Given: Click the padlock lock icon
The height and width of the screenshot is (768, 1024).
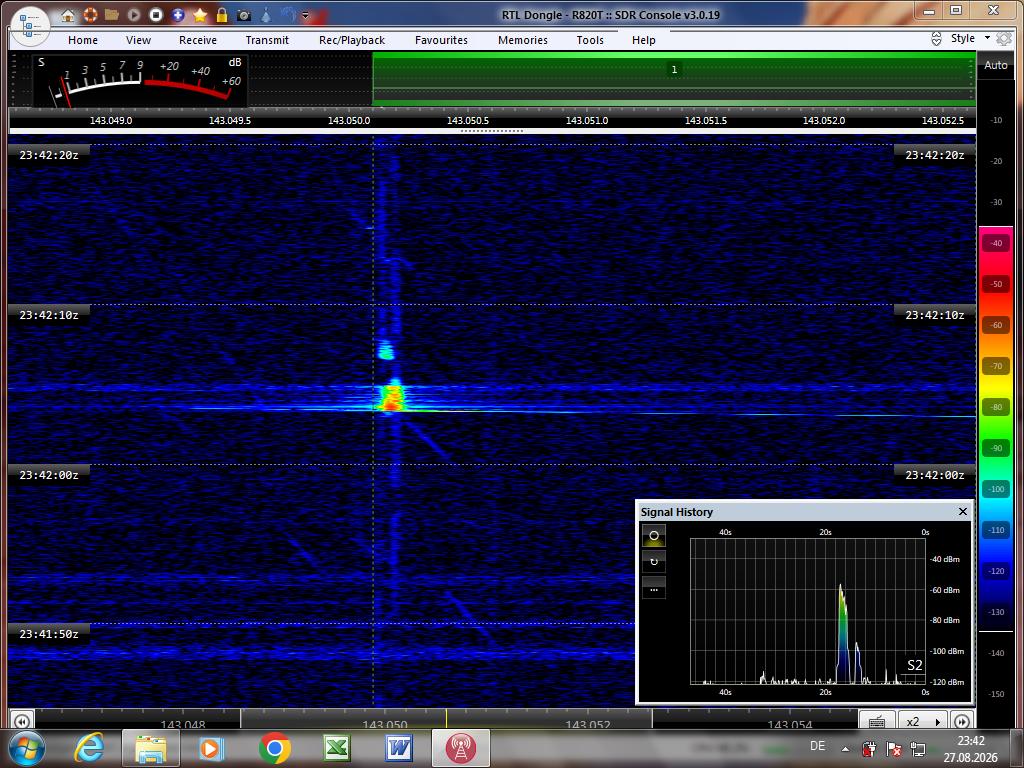Looking at the screenshot, I should click(222, 15).
